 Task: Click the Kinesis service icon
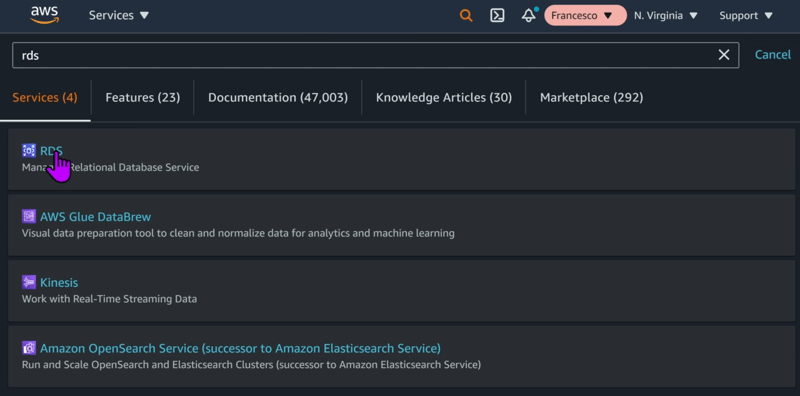[29, 282]
